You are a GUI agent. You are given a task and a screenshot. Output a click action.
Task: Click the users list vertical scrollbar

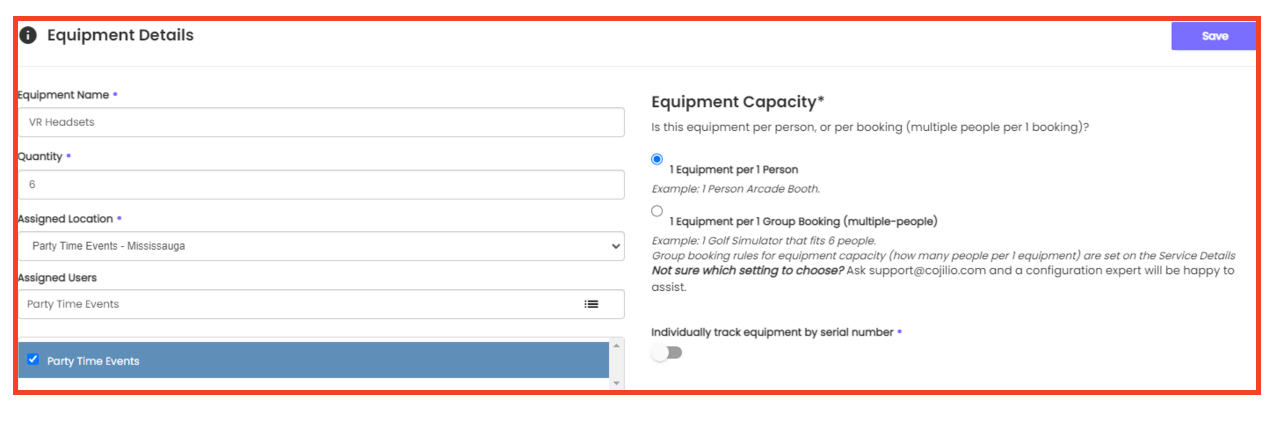[616, 365]
